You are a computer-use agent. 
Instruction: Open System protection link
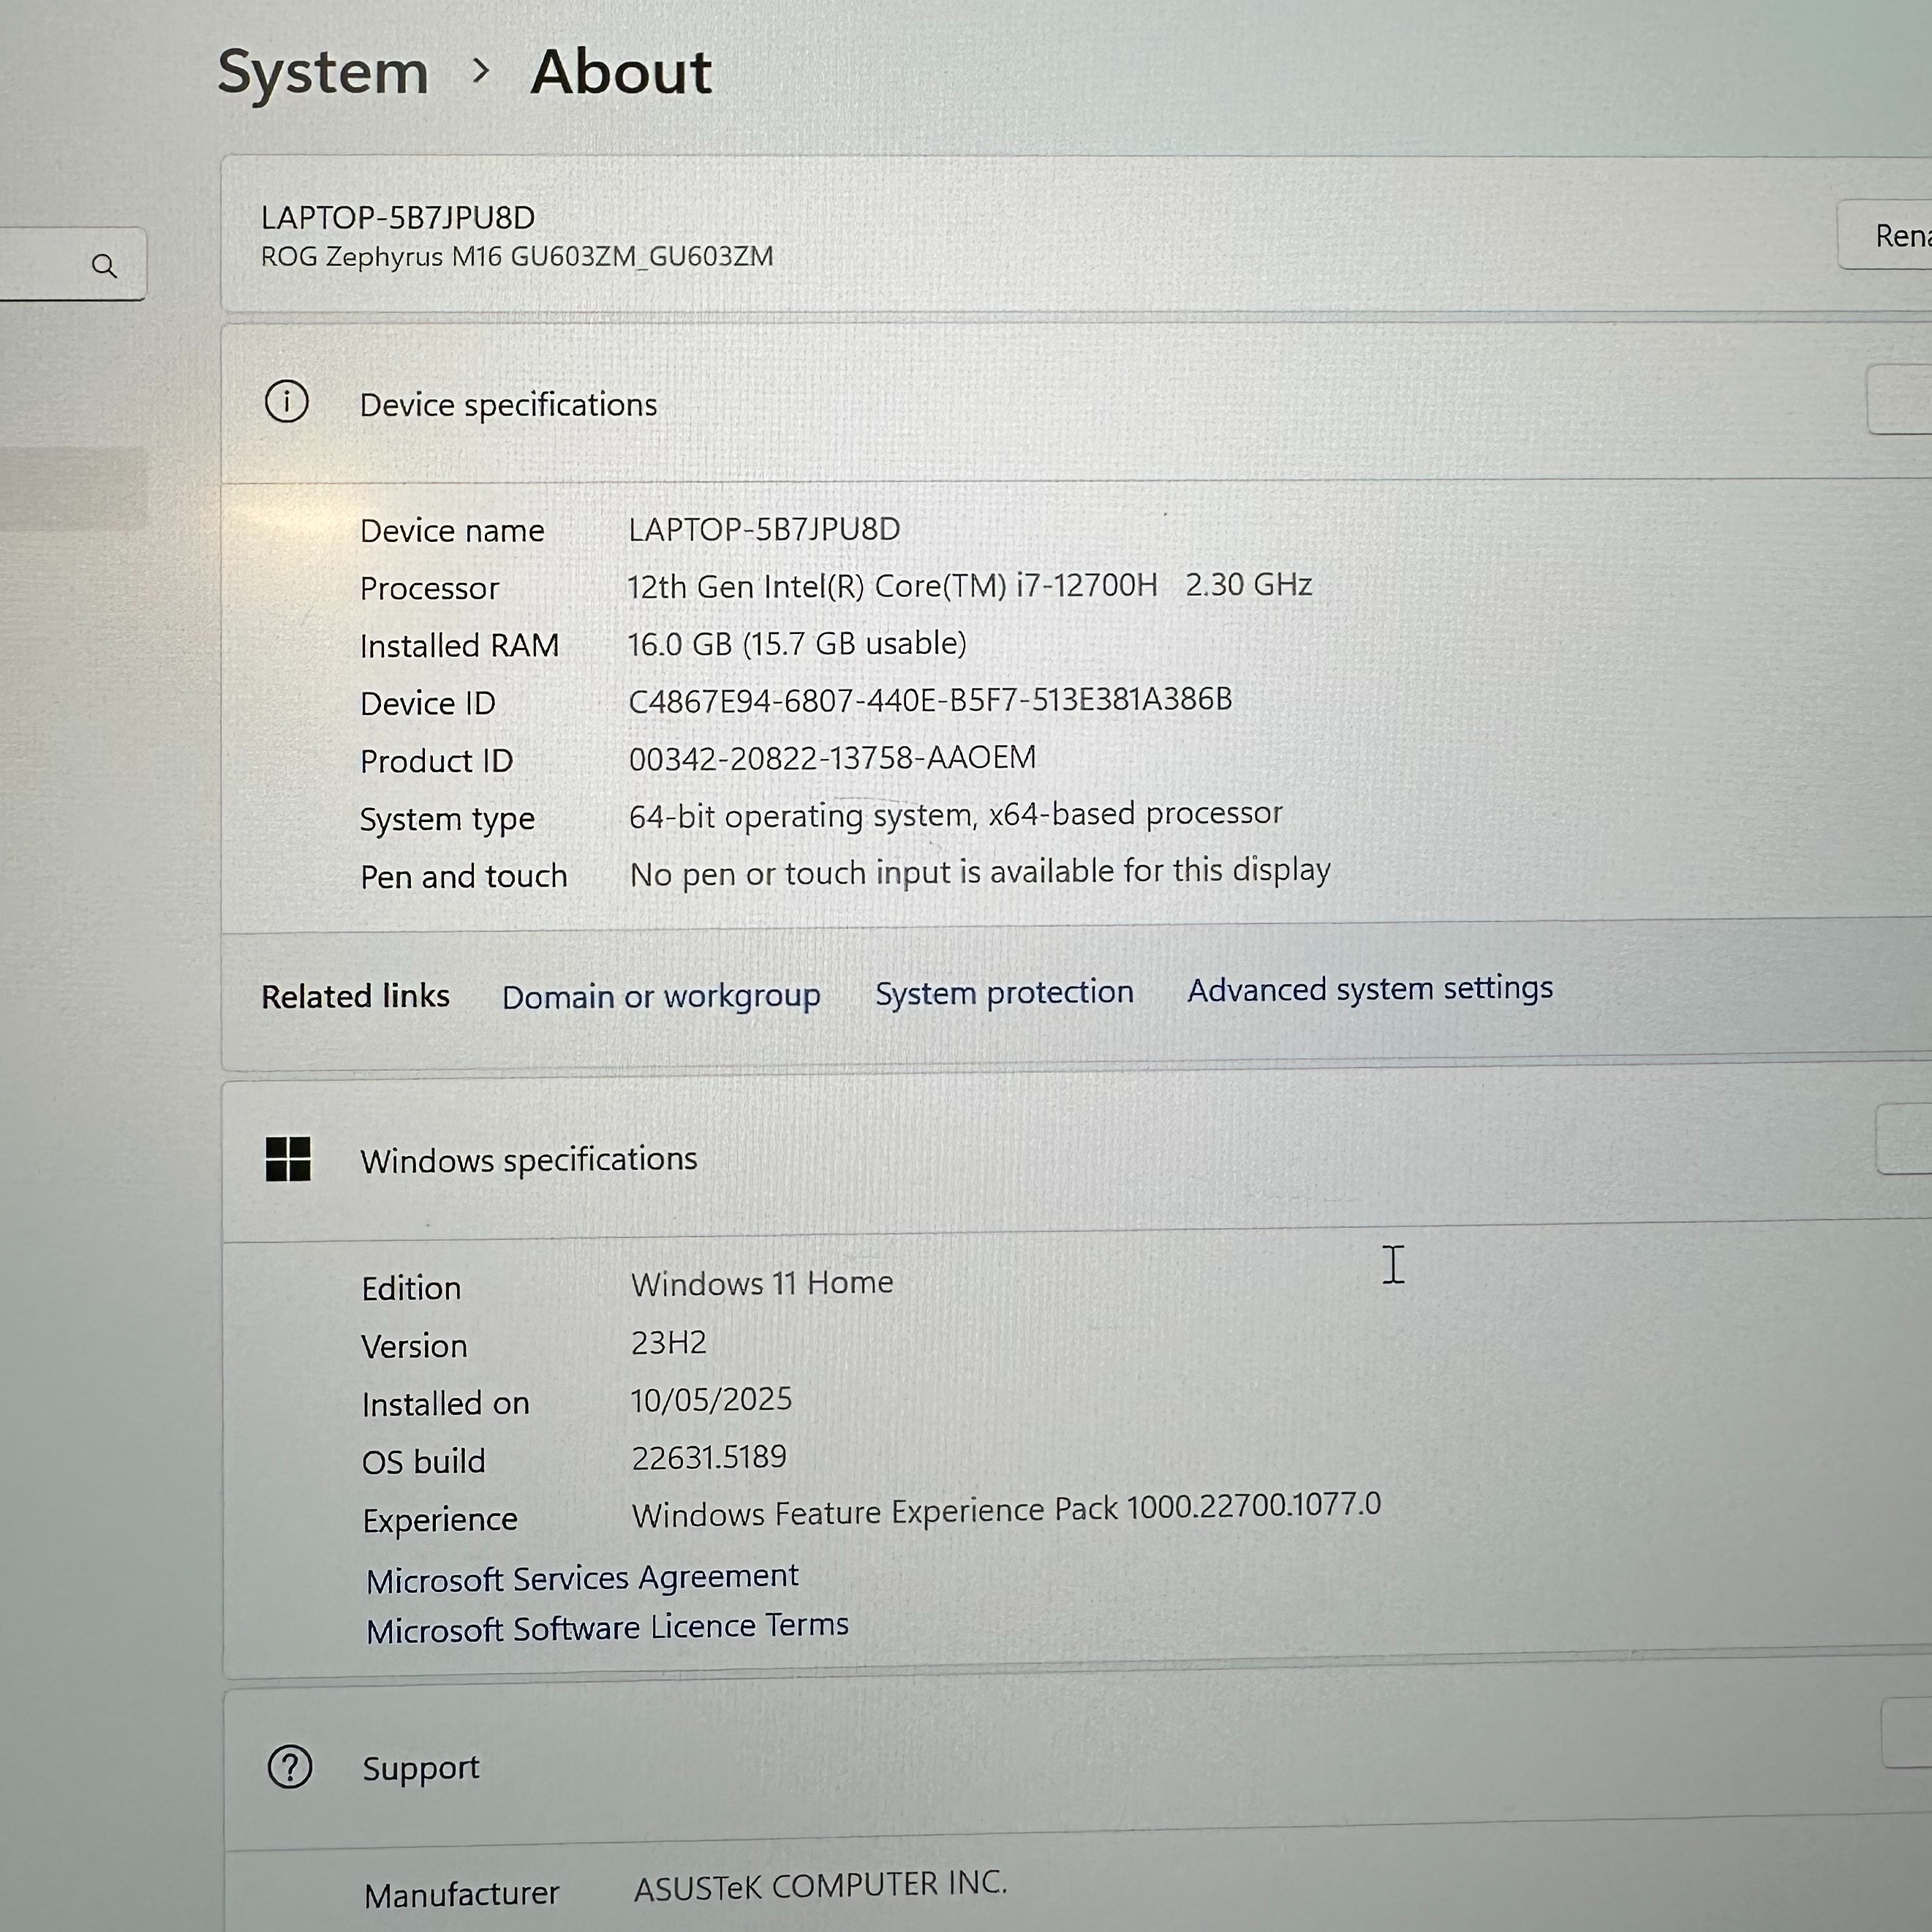click(x=1004, y=992)
